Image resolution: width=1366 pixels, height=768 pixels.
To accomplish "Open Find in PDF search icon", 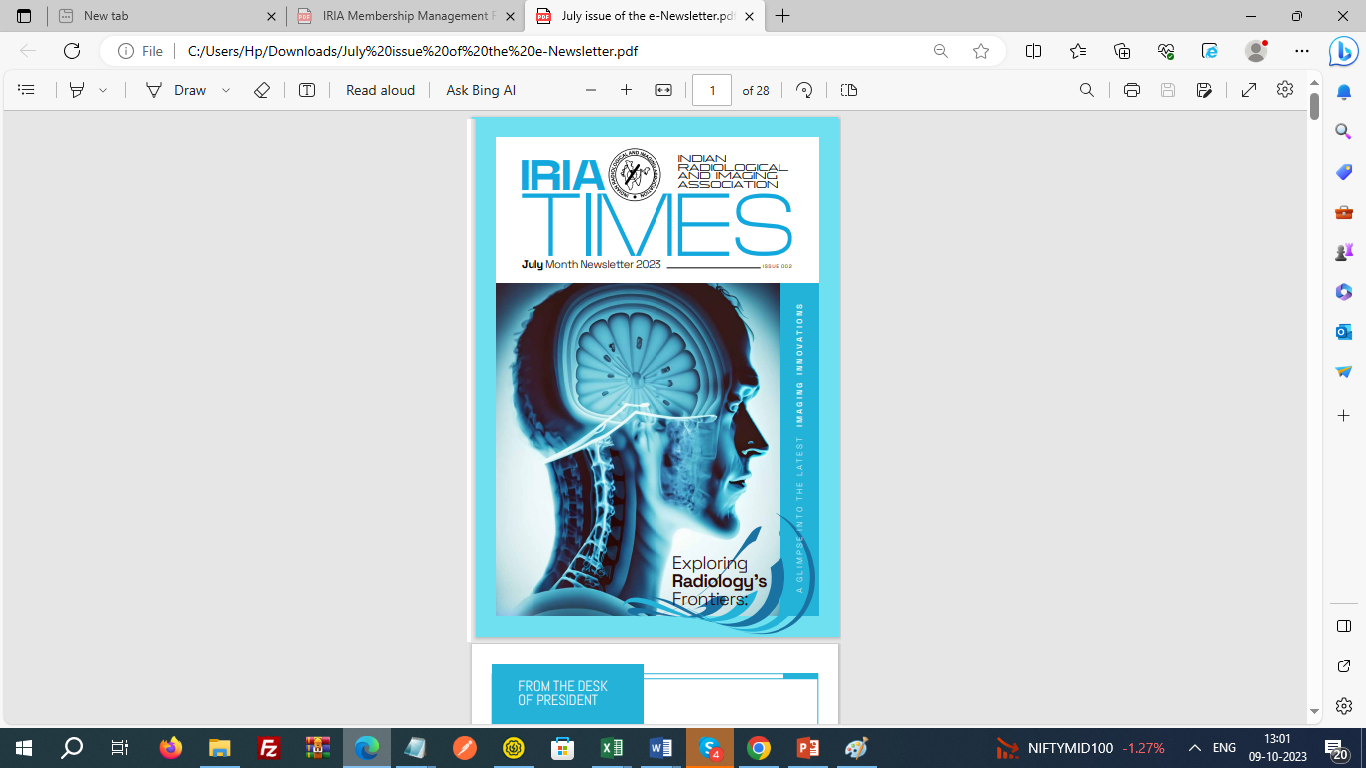I will [1087, 90].
